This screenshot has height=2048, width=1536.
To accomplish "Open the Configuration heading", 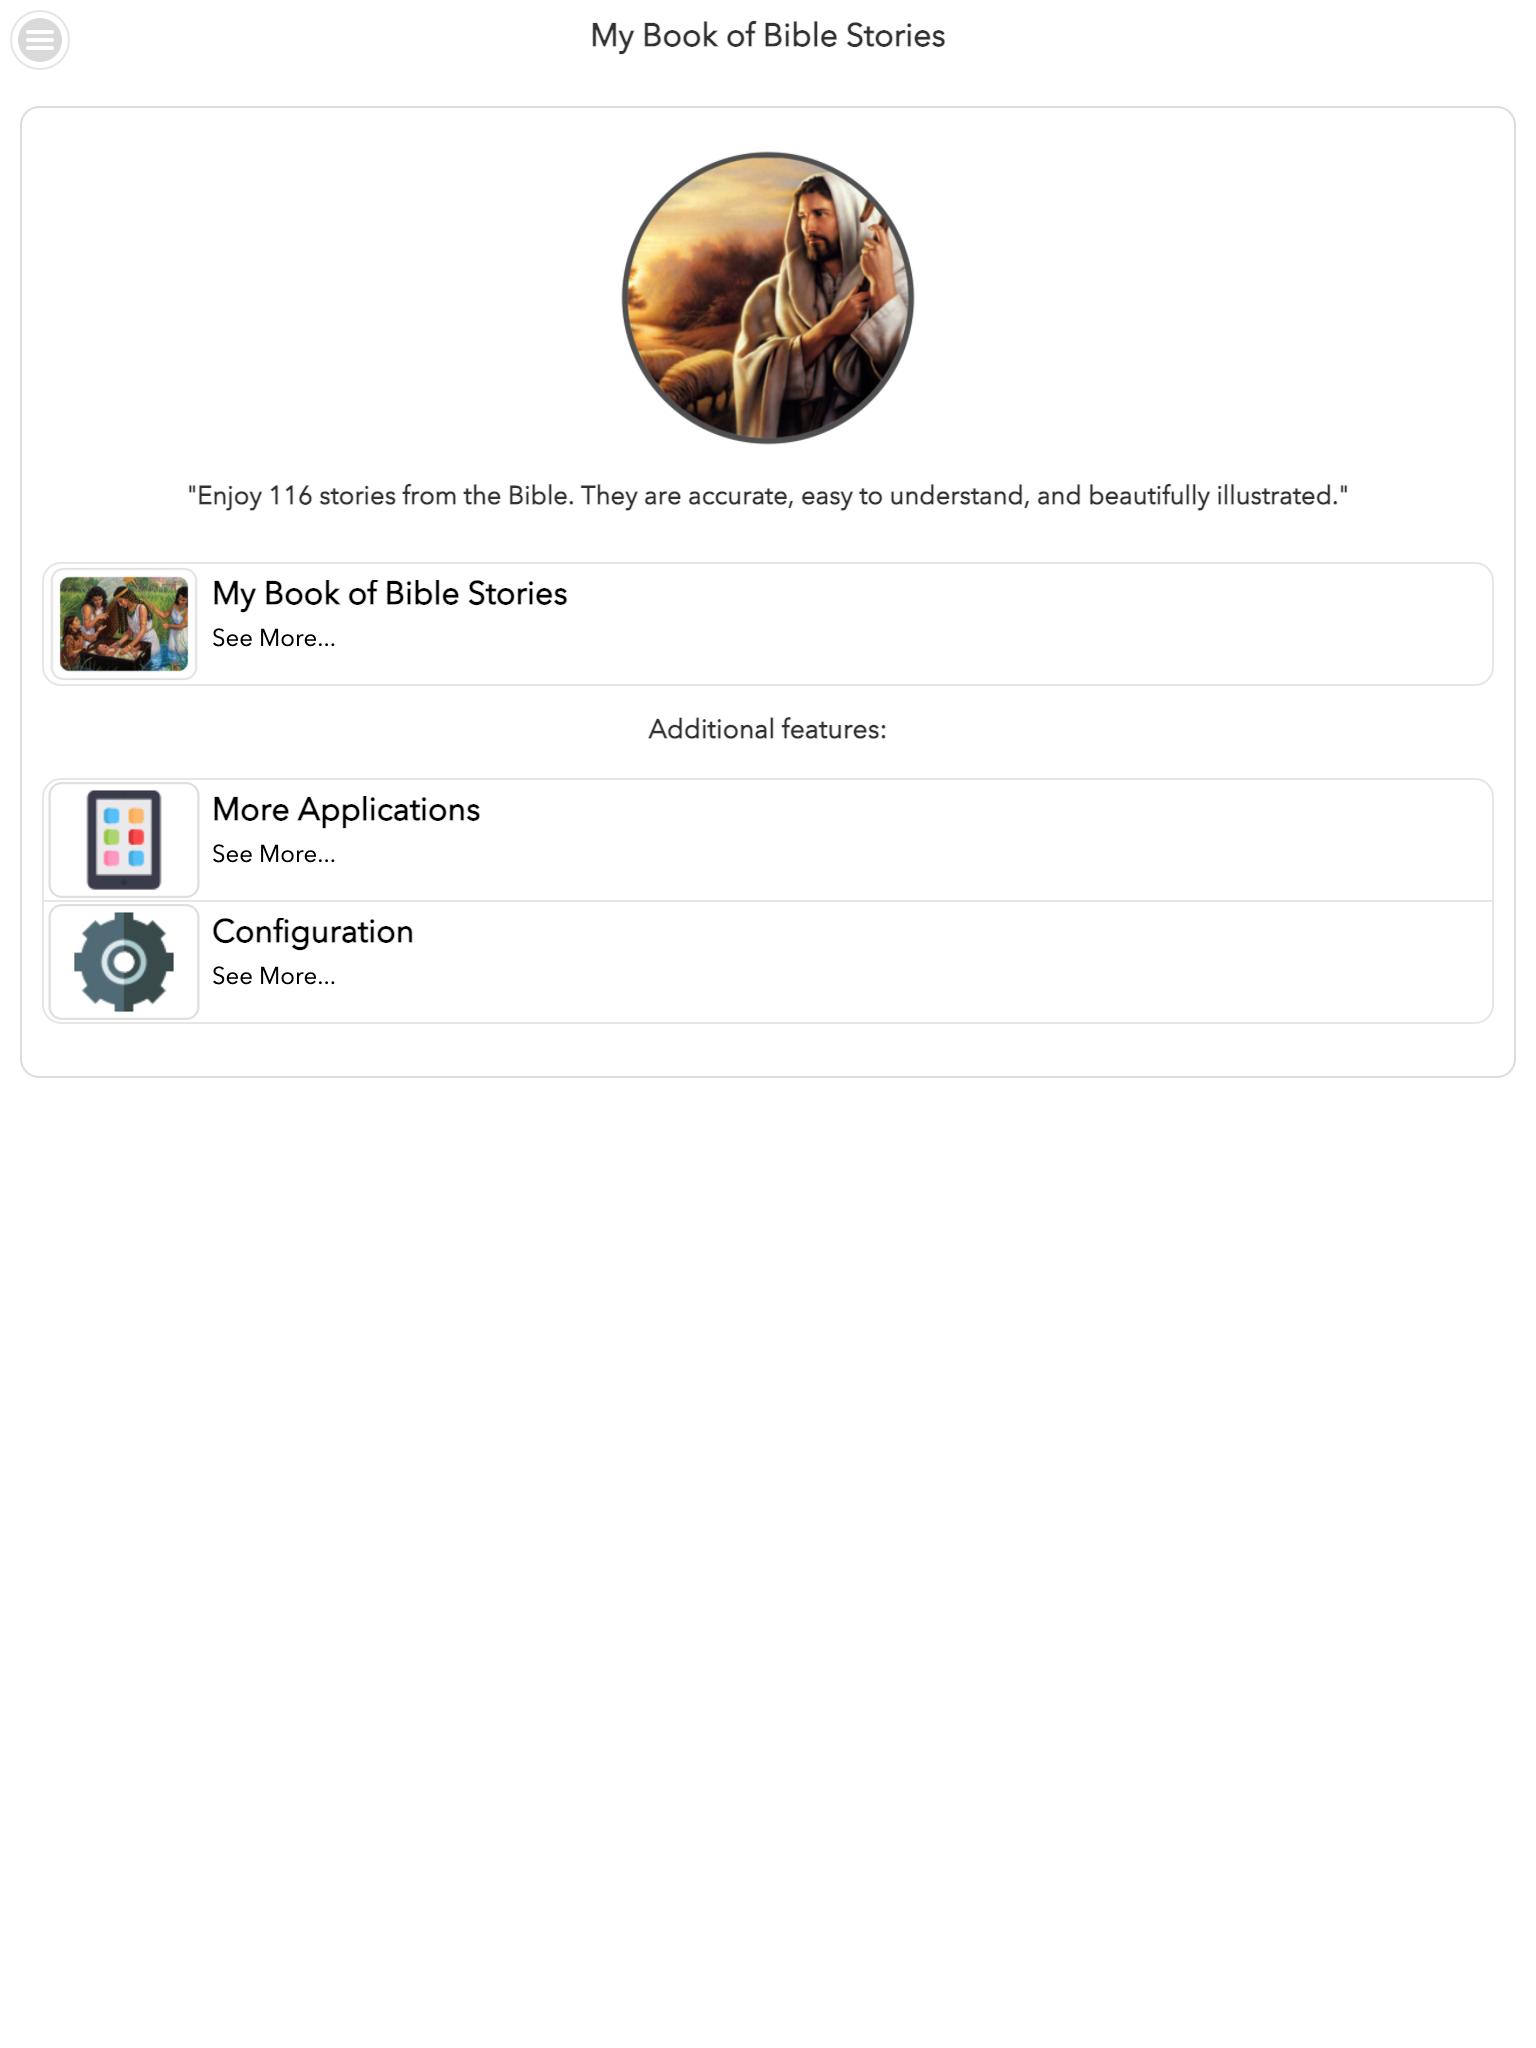I will [x=313, y=931].
